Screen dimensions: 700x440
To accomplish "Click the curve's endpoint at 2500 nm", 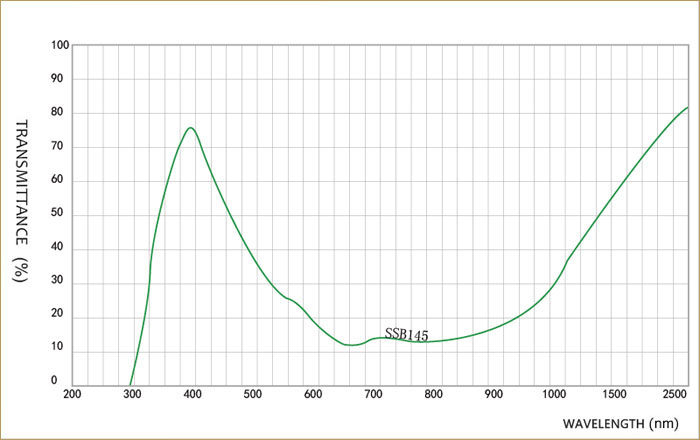I will tap(688, 107).
